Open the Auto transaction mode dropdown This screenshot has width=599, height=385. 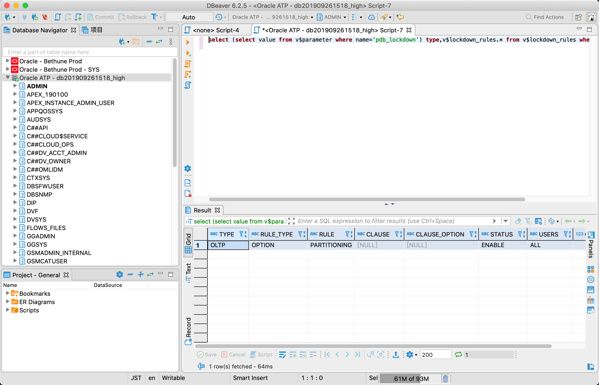(x=189, y=17)
